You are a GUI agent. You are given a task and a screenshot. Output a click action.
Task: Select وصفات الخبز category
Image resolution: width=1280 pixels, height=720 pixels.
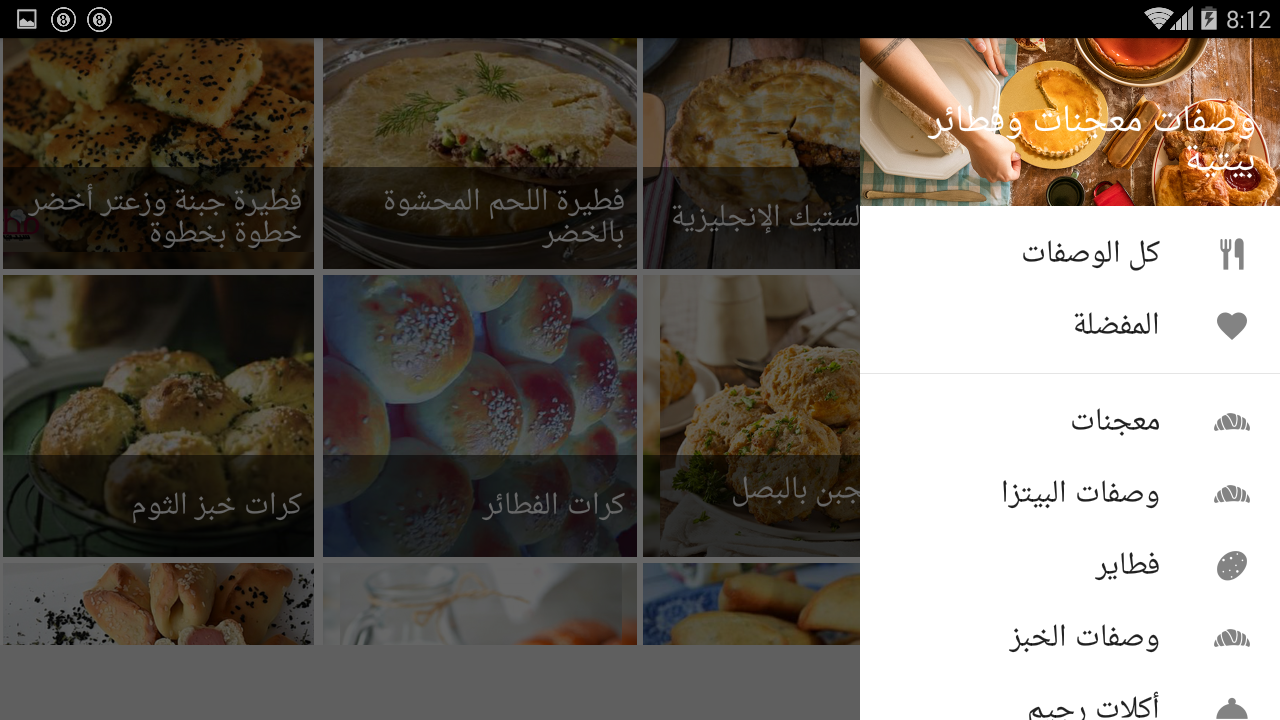click(x=1070, y=638)
